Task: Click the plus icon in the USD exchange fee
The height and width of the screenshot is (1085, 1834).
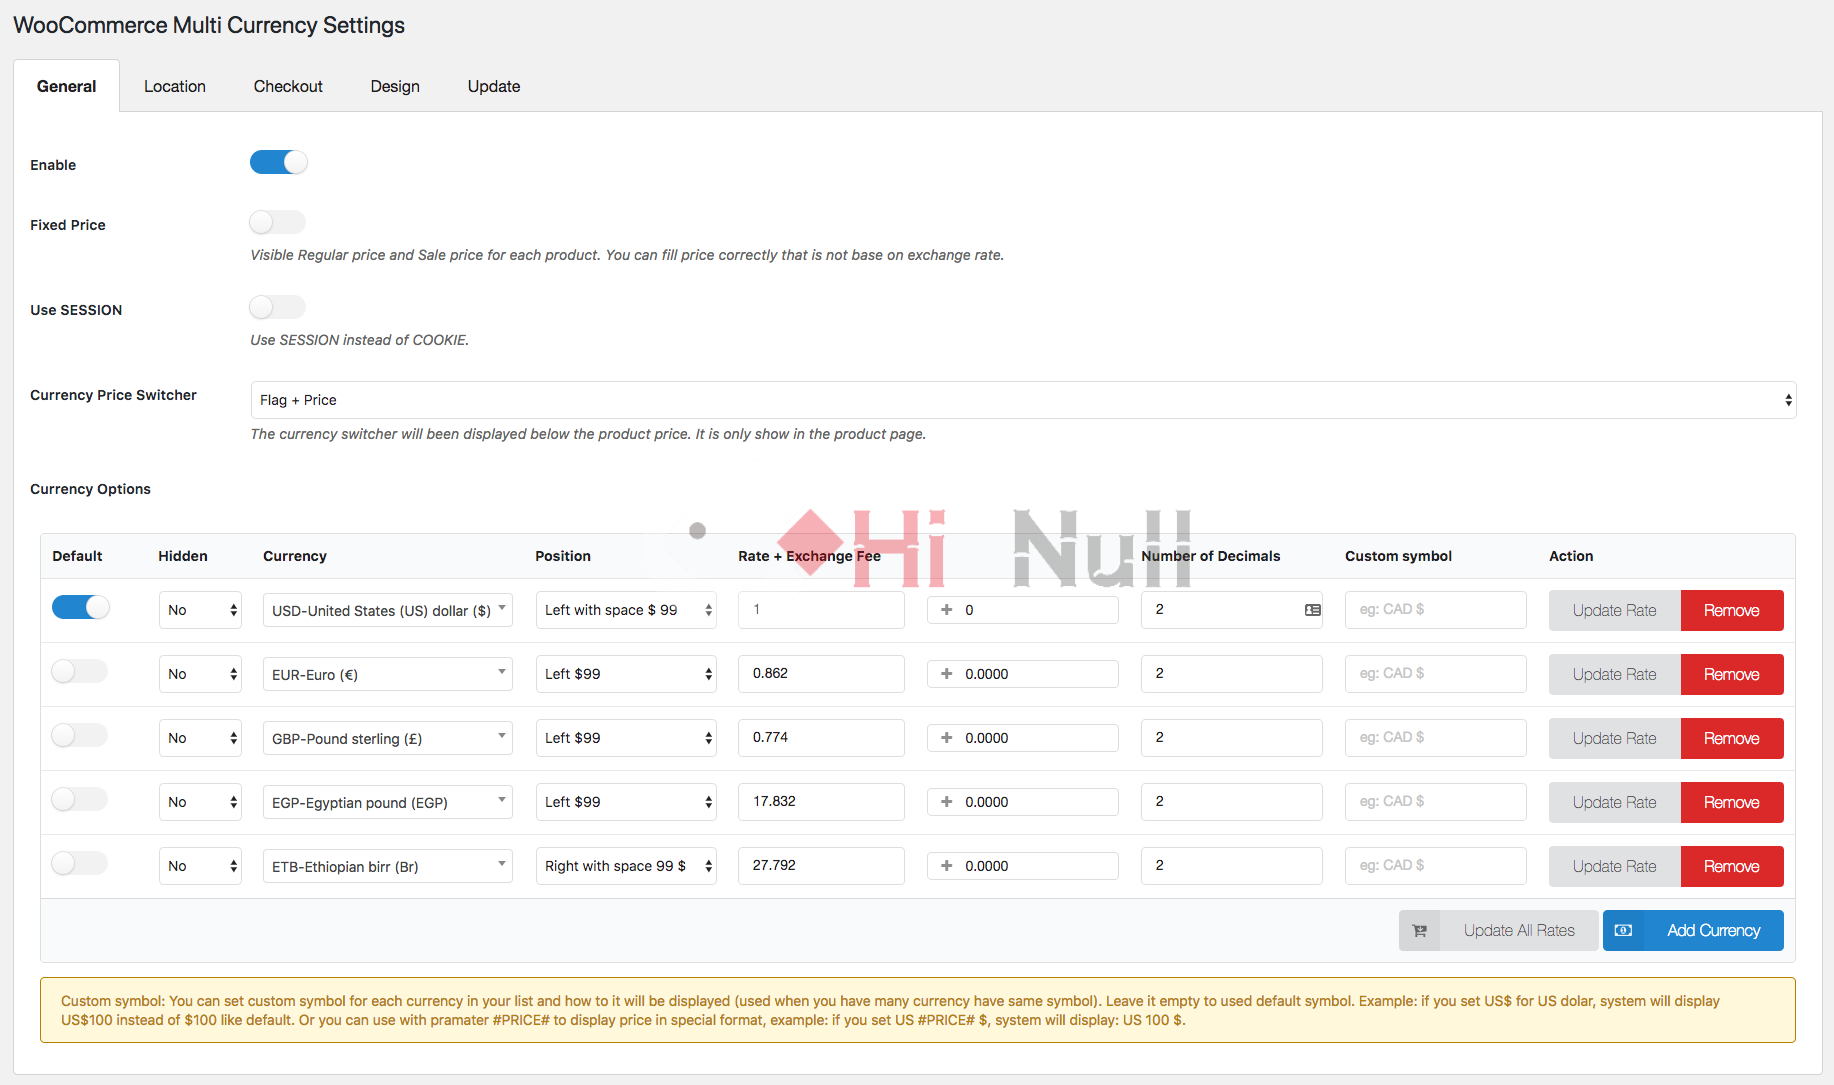Action: (x=946, y=610)
